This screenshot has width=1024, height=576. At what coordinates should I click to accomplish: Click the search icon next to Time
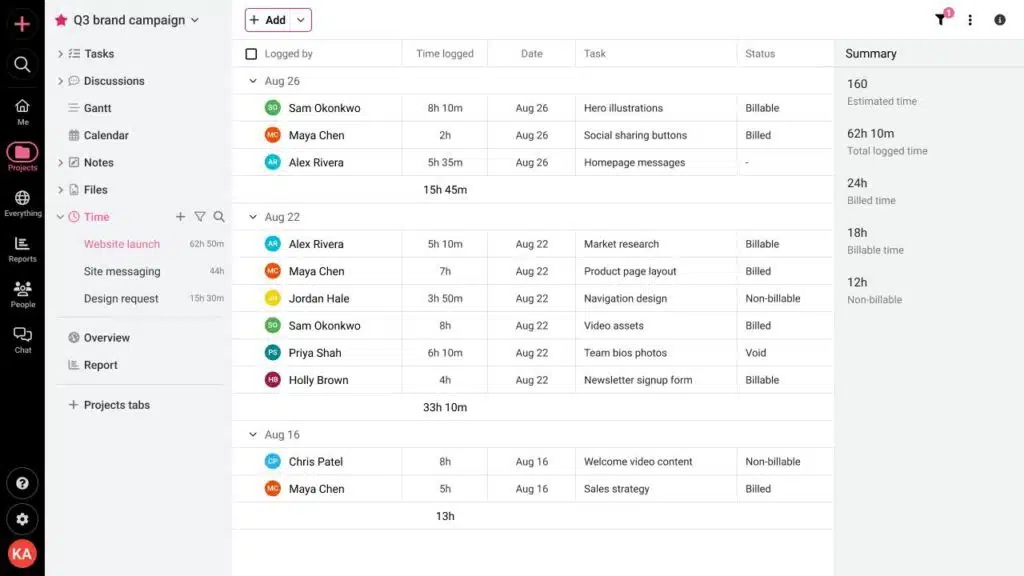click(x=219, y=216)
